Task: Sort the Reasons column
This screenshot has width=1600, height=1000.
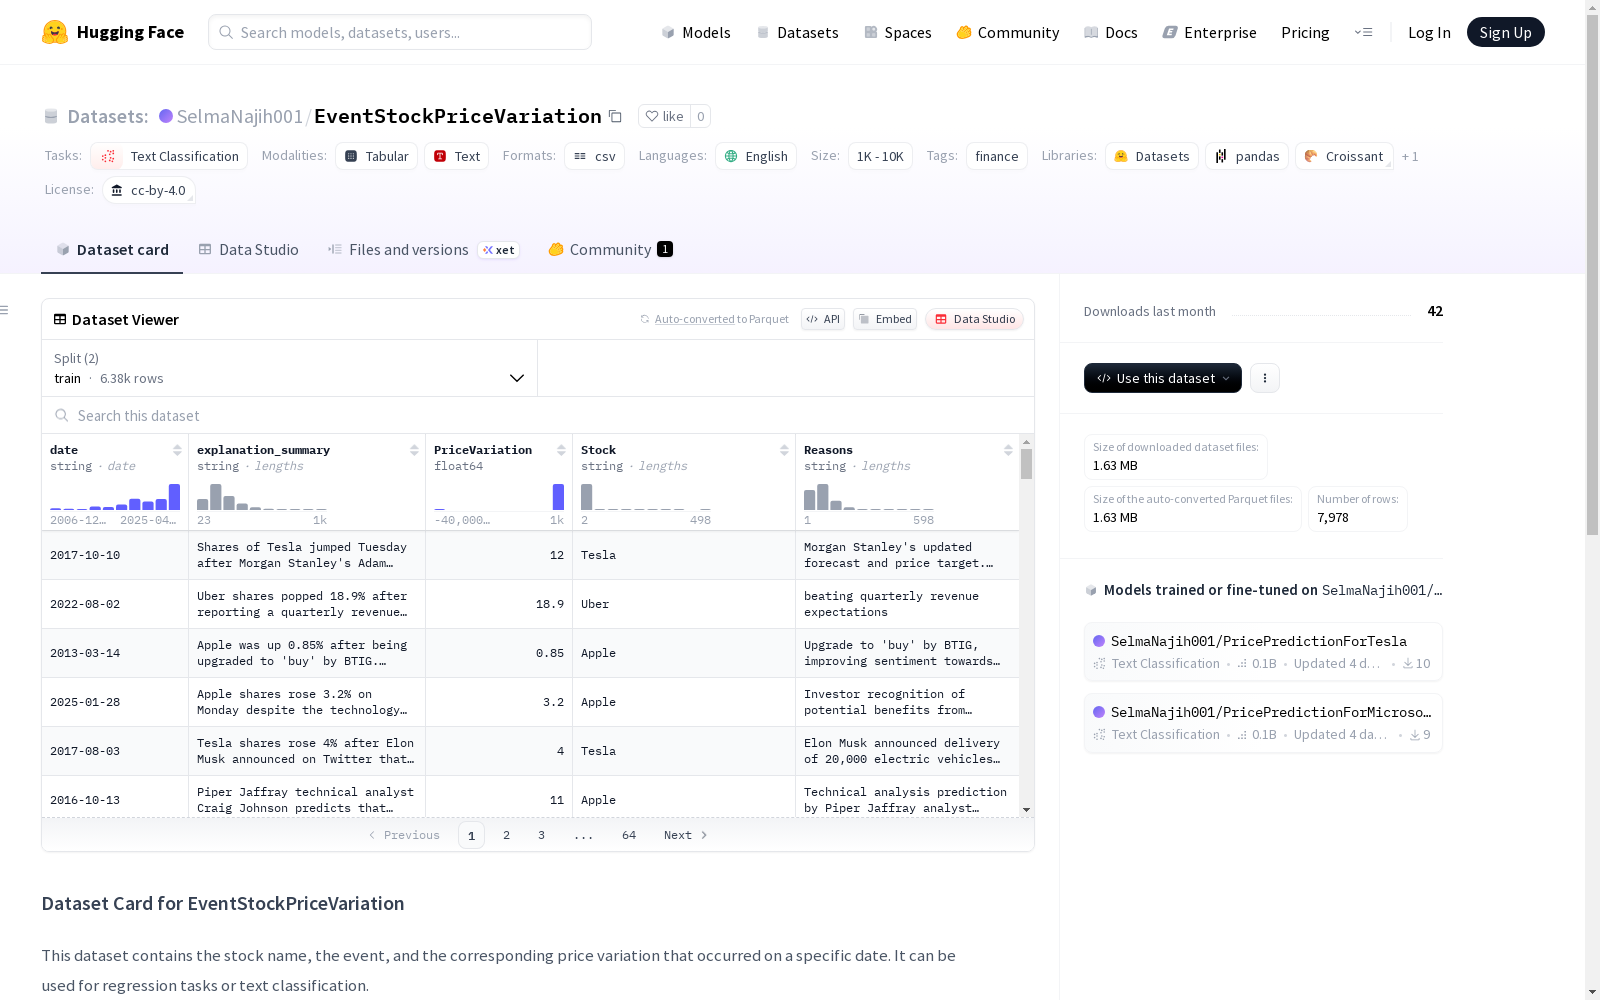Action: click(1008, 450)
